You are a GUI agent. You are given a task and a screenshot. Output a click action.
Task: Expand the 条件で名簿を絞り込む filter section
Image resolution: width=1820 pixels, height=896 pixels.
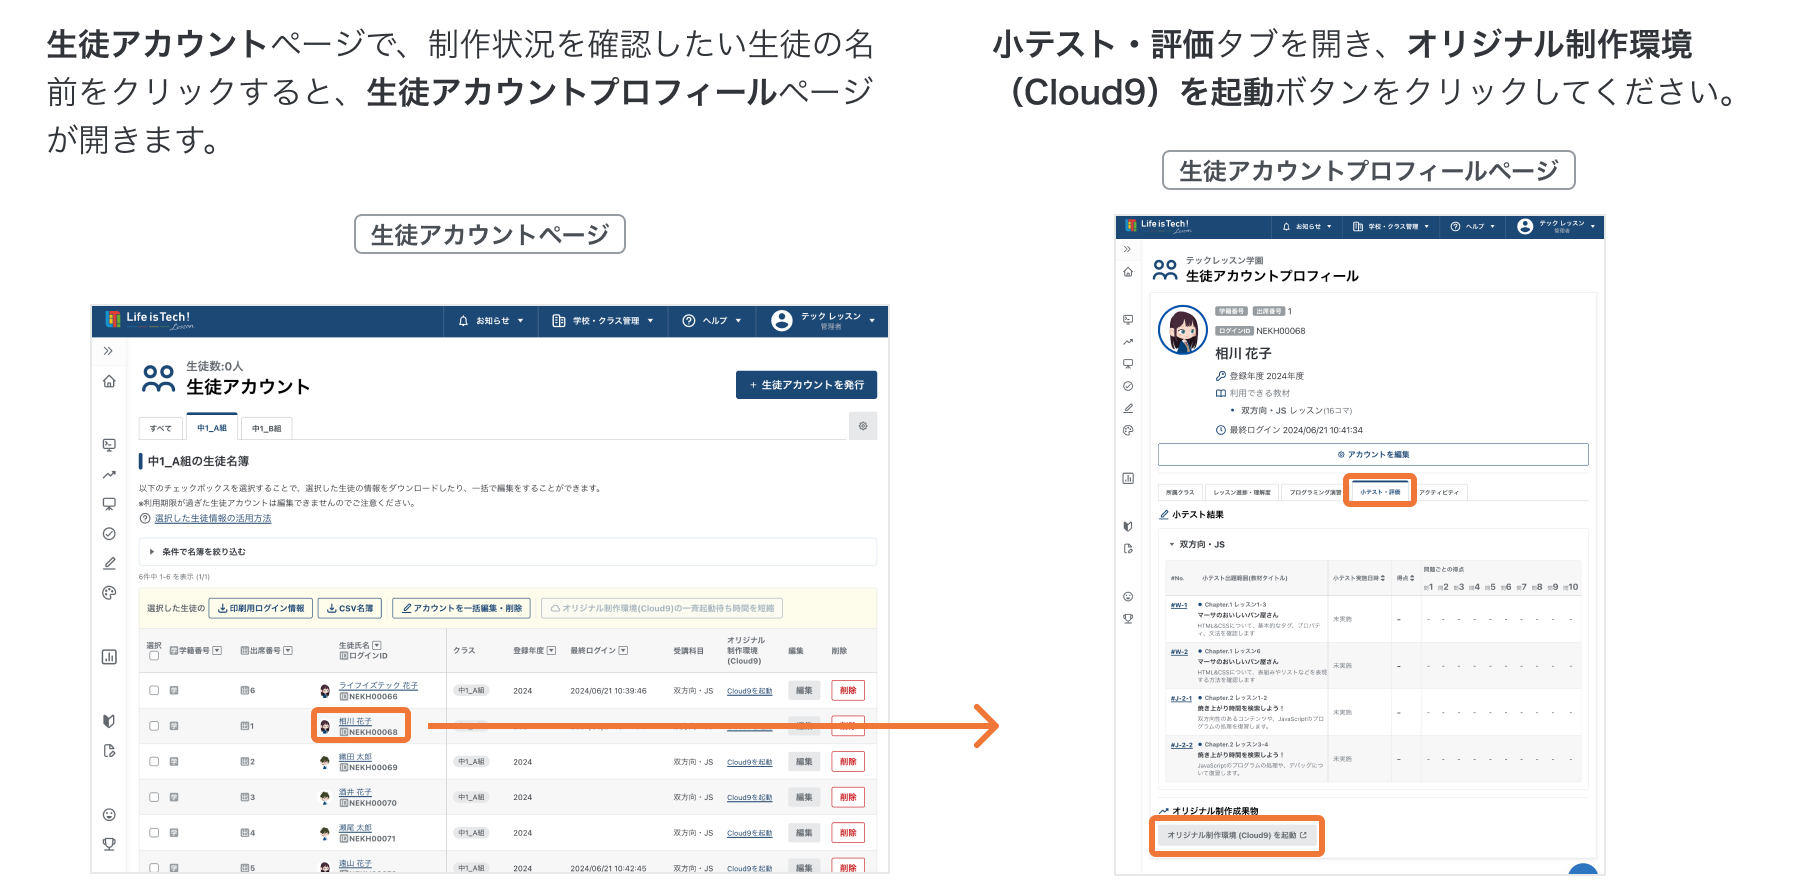point(153,552)
